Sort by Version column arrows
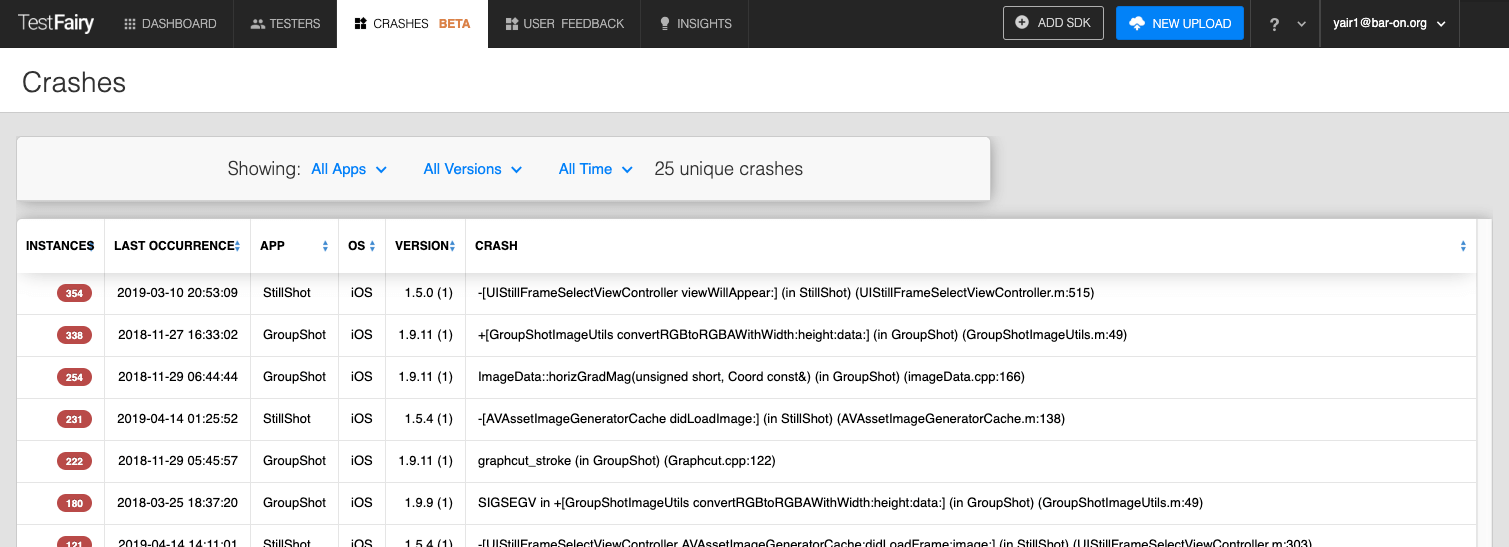Screen dimensions: 1509x547 pyautogui.click(x=452, y=246)
